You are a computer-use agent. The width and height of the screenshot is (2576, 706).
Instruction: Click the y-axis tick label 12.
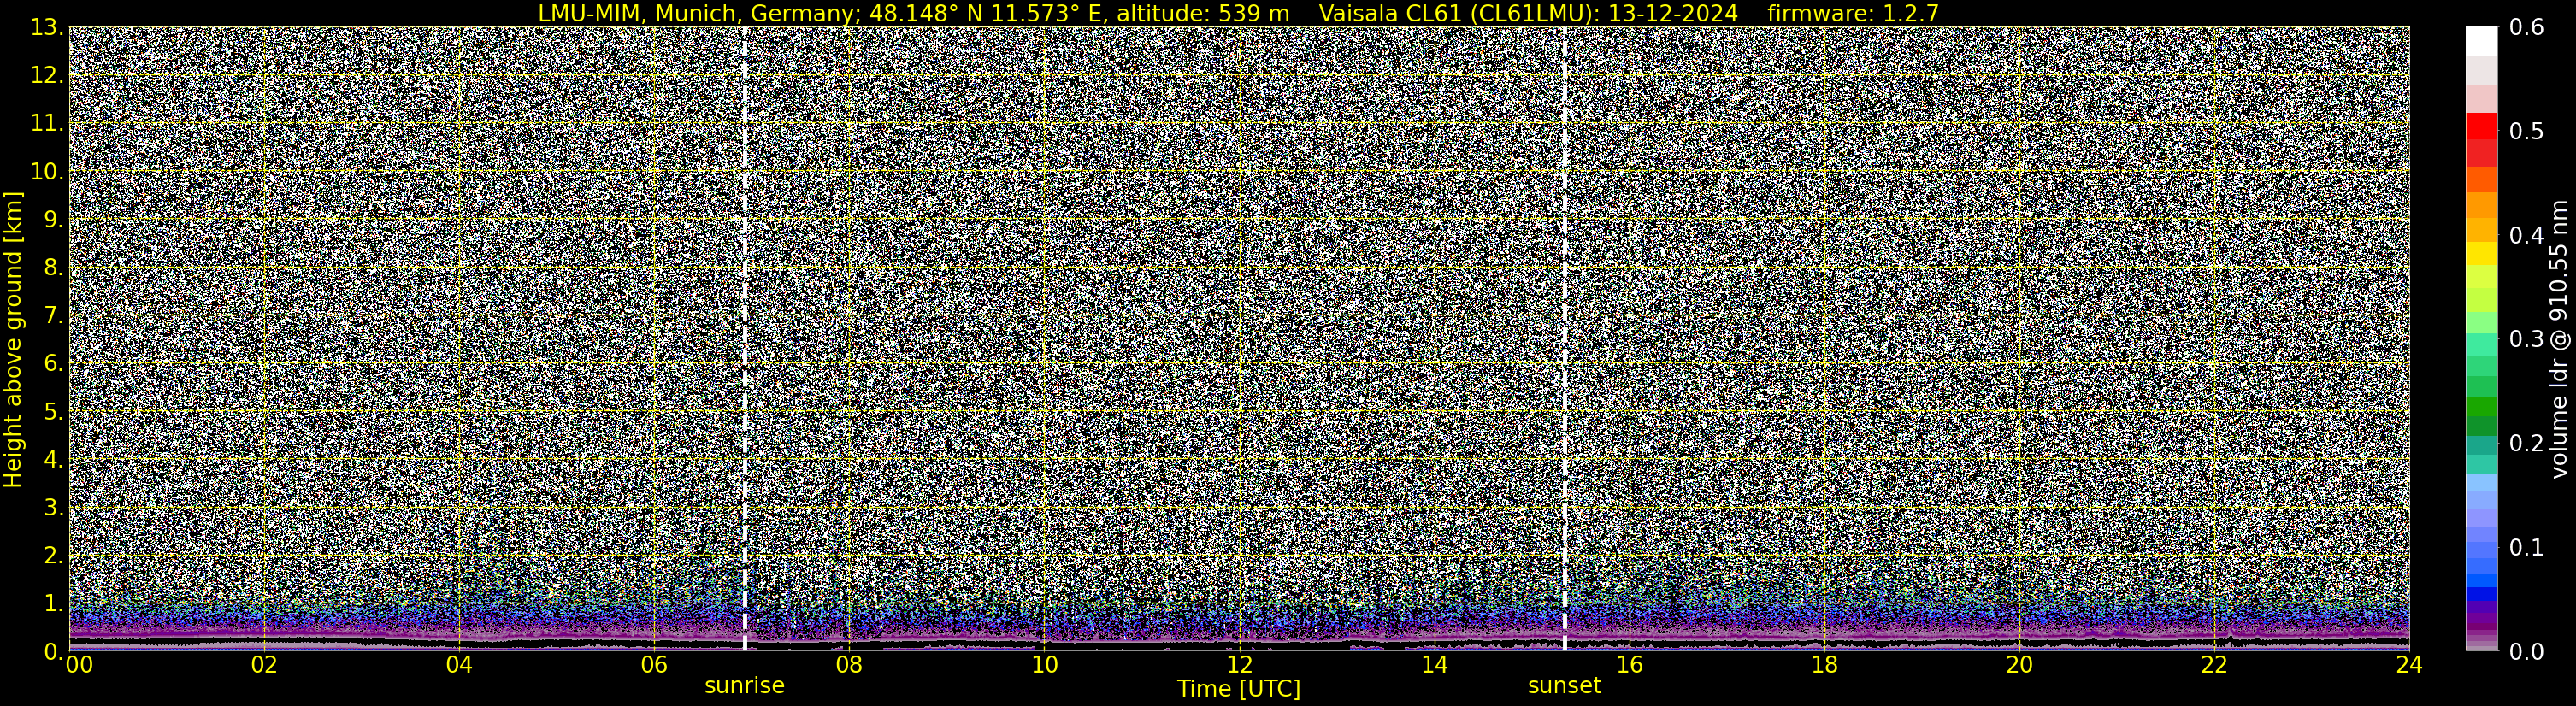47,76
